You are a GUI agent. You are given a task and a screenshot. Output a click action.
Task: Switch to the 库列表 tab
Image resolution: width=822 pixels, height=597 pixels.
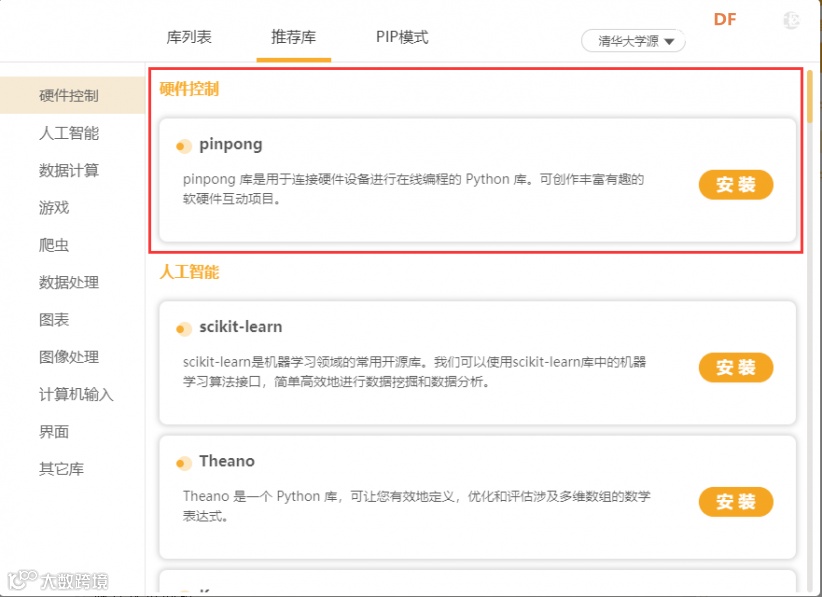(x=189, y=37)
